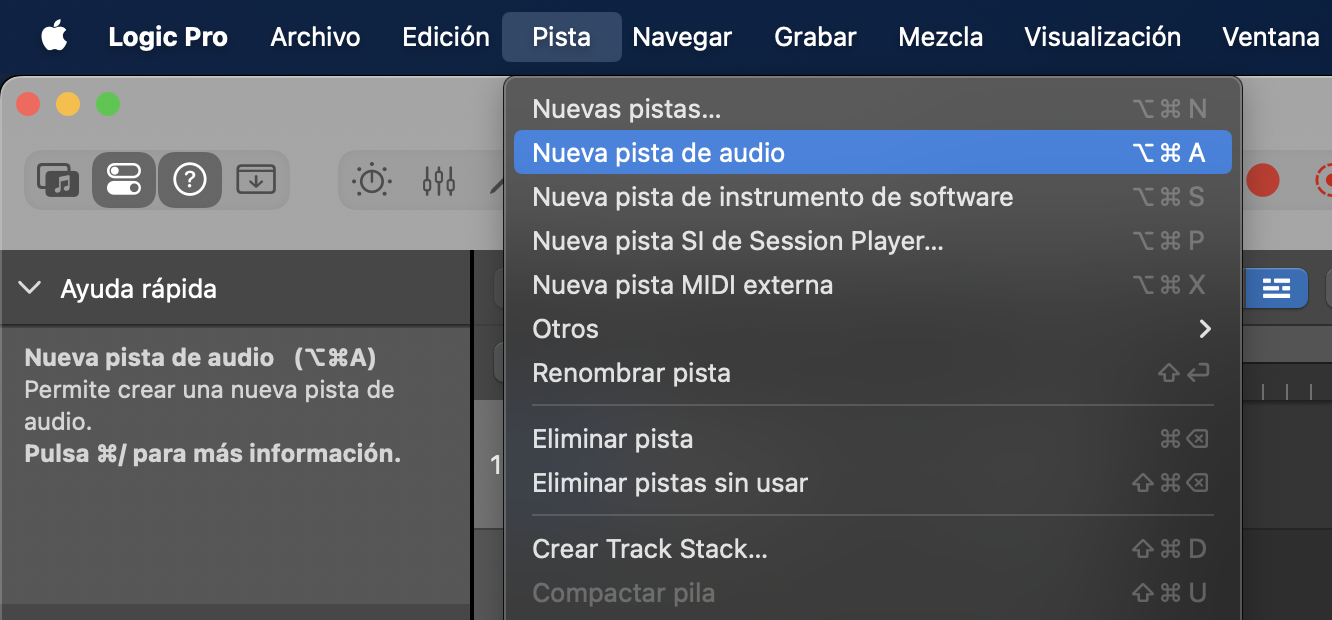Image resolution: width=1332 pixels, height=620 pixels.
Task: Toggle the Quick Help question-mark button
Action: (x=190, y=180)
